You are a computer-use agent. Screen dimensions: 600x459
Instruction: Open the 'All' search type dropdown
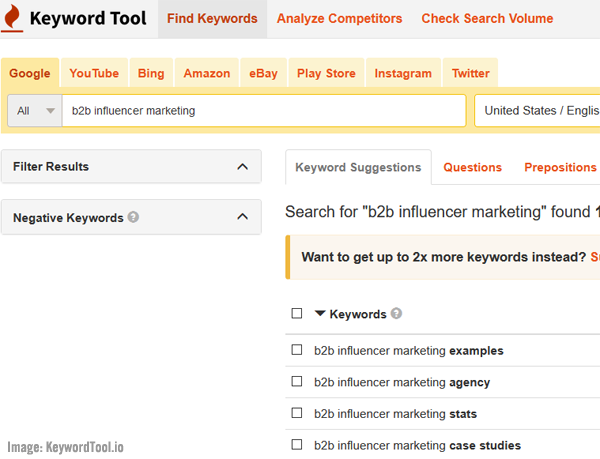coord(35,111)
